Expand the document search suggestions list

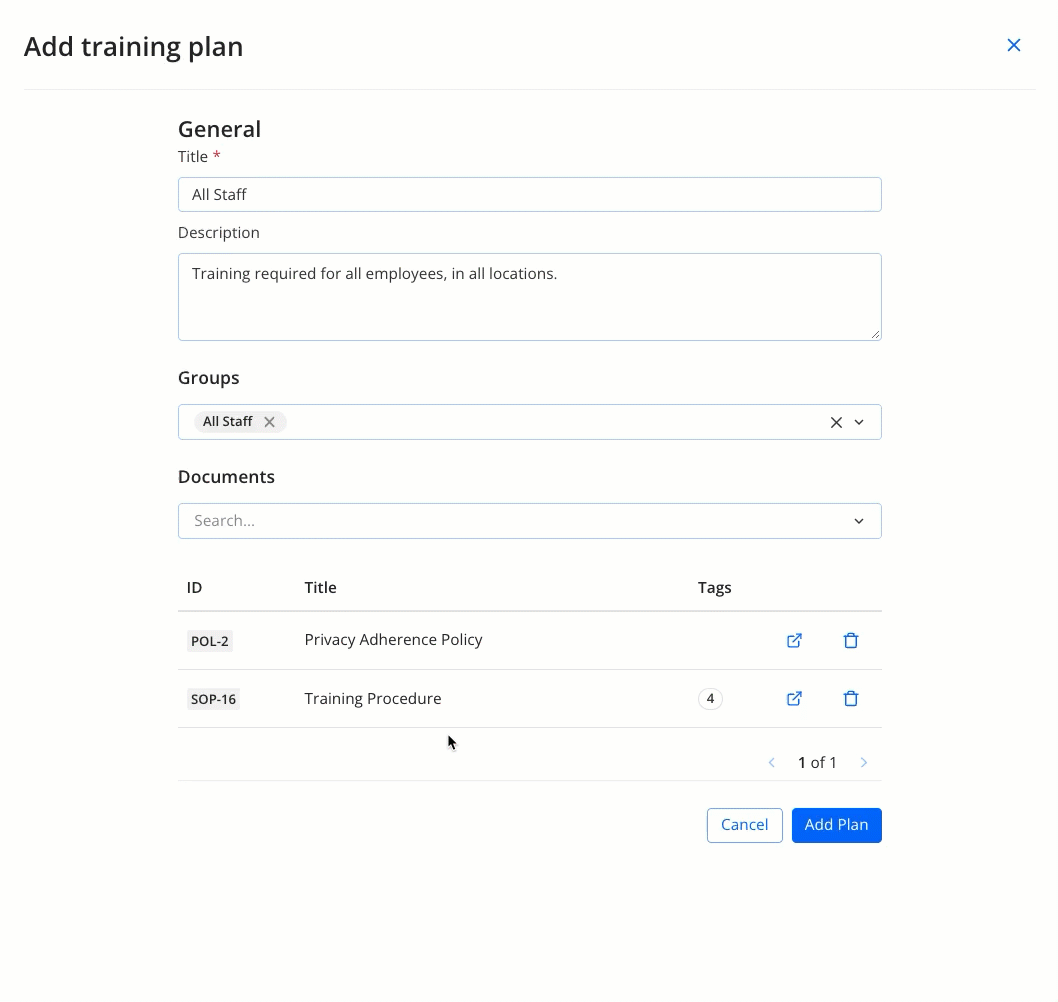click(x=858, y=520)
